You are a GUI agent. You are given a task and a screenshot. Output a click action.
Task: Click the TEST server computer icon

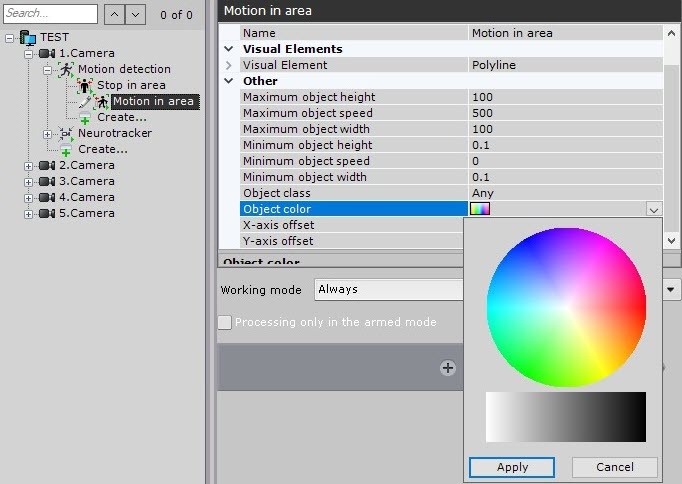tap(27, 37)
